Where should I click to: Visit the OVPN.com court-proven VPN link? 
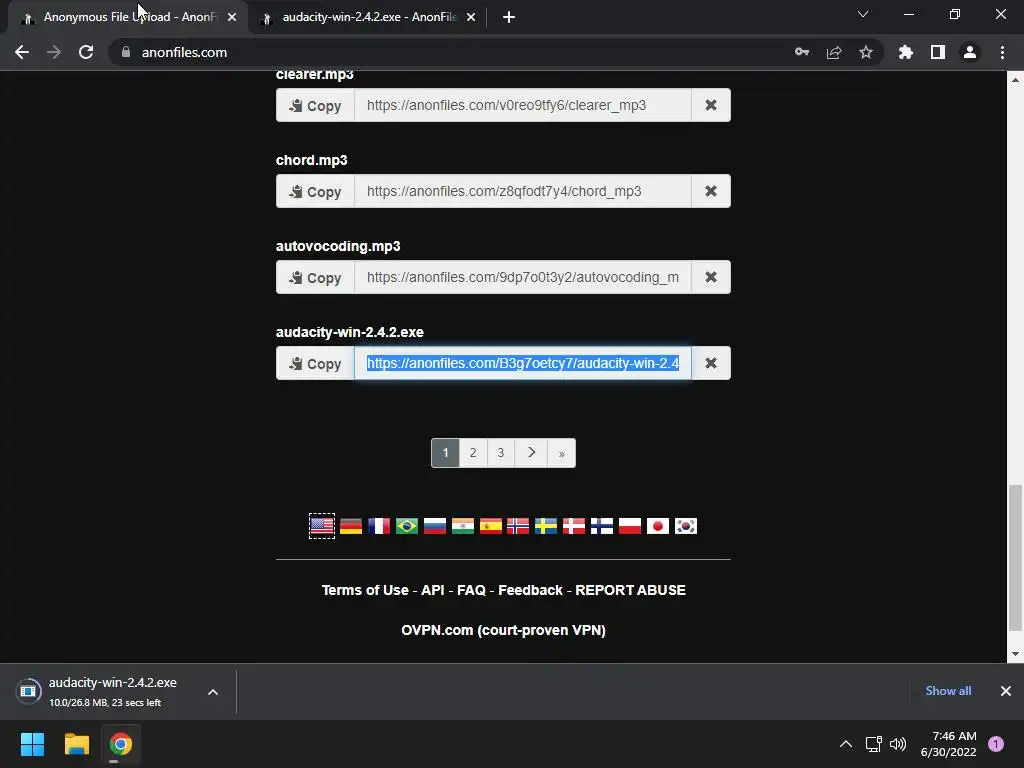tap(504, 631)
